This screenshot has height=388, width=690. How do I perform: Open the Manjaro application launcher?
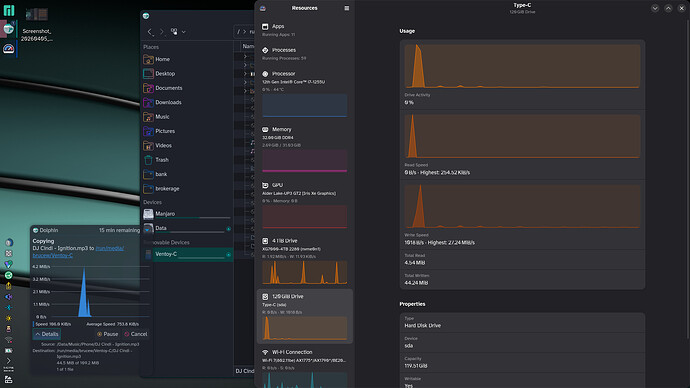tap(9, 10)
